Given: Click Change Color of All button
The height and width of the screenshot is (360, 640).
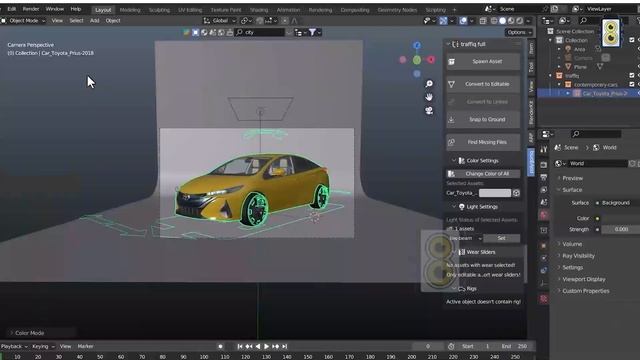Looking at the screenshot, I should coord(483,173).
